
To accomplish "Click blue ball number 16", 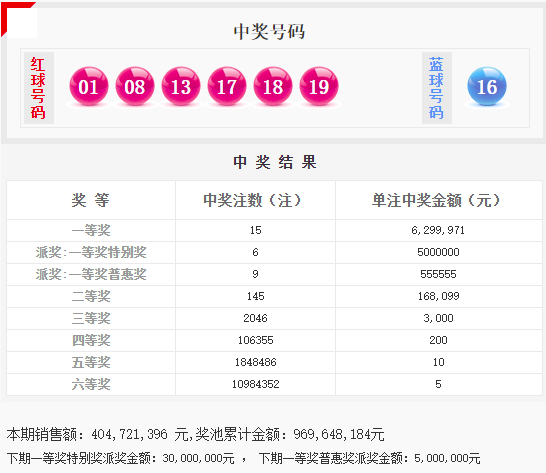I will pyautogui.click(x=487, y=86).
